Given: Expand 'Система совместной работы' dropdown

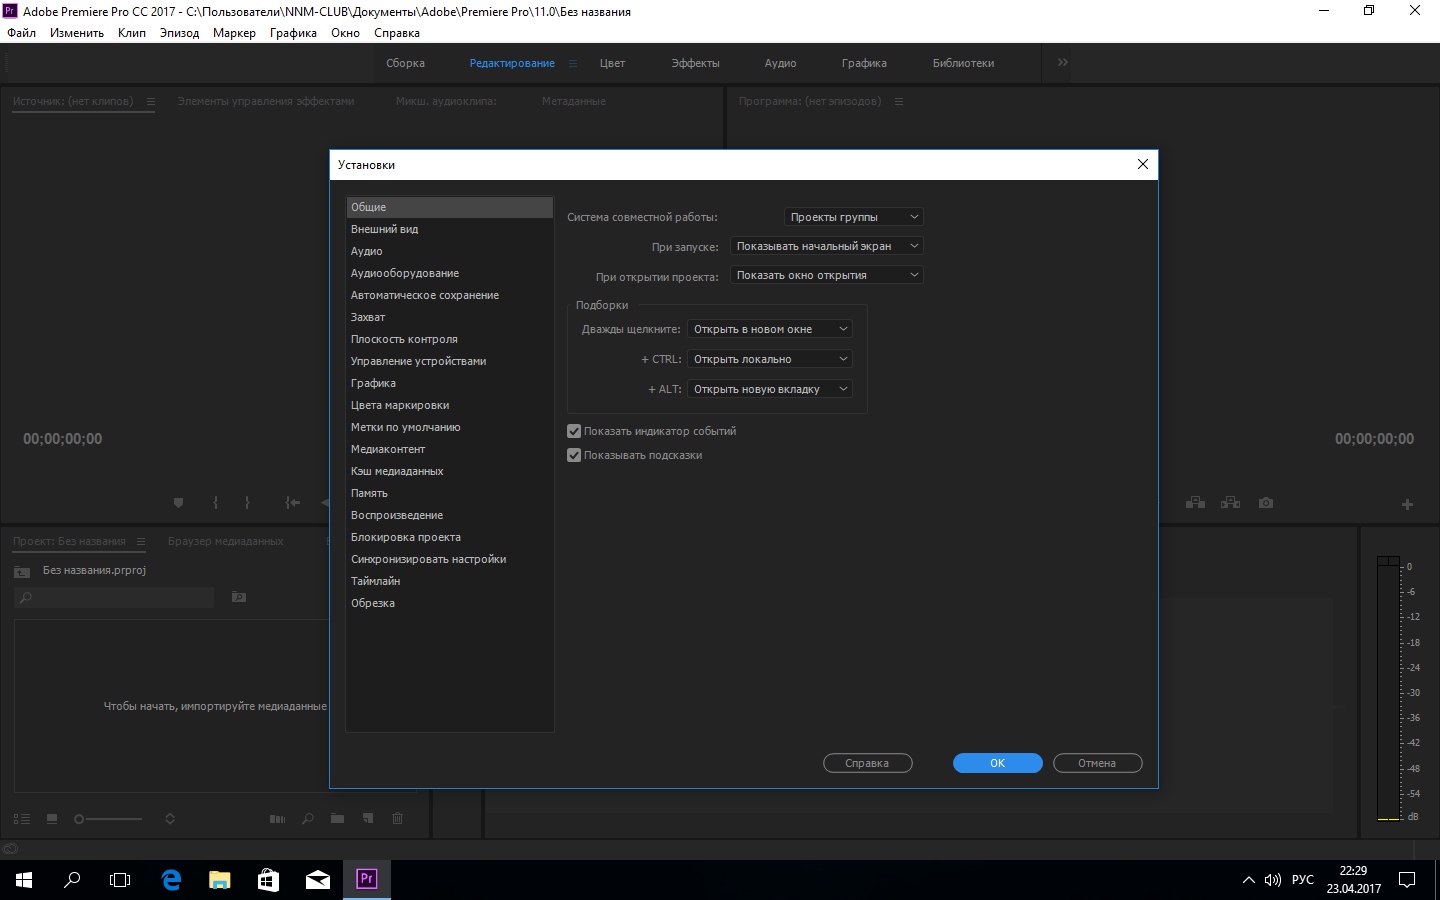Looking at the screenshot, I should [x=853, y=217].
